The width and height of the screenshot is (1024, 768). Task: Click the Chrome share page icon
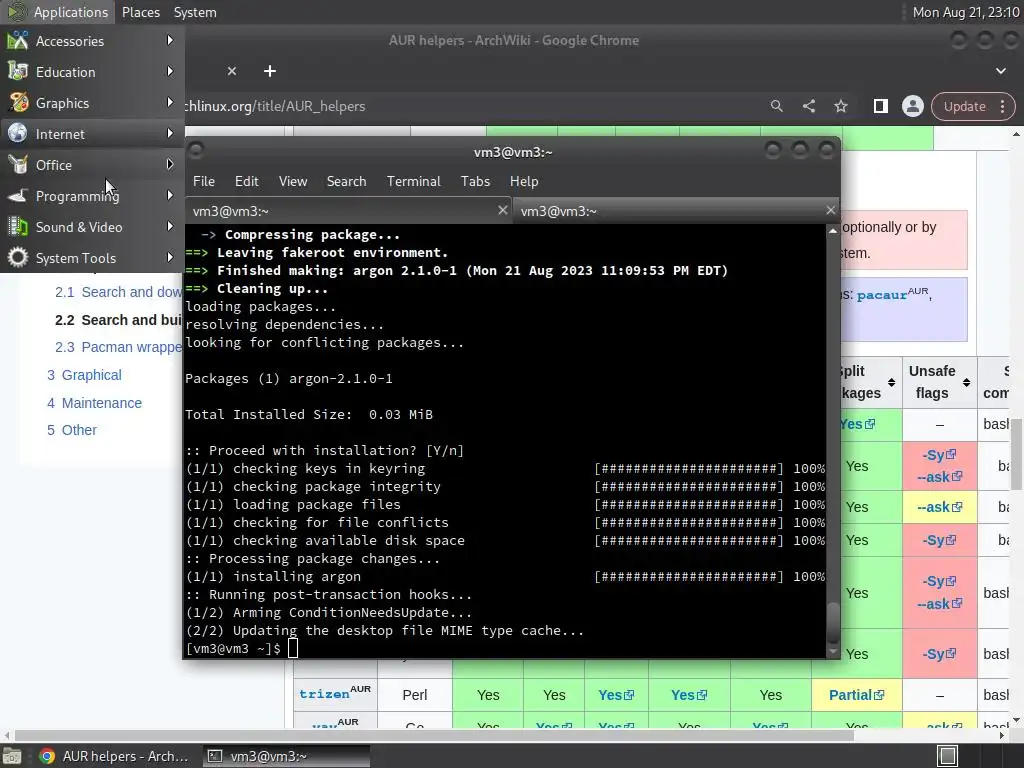(808, 106)
